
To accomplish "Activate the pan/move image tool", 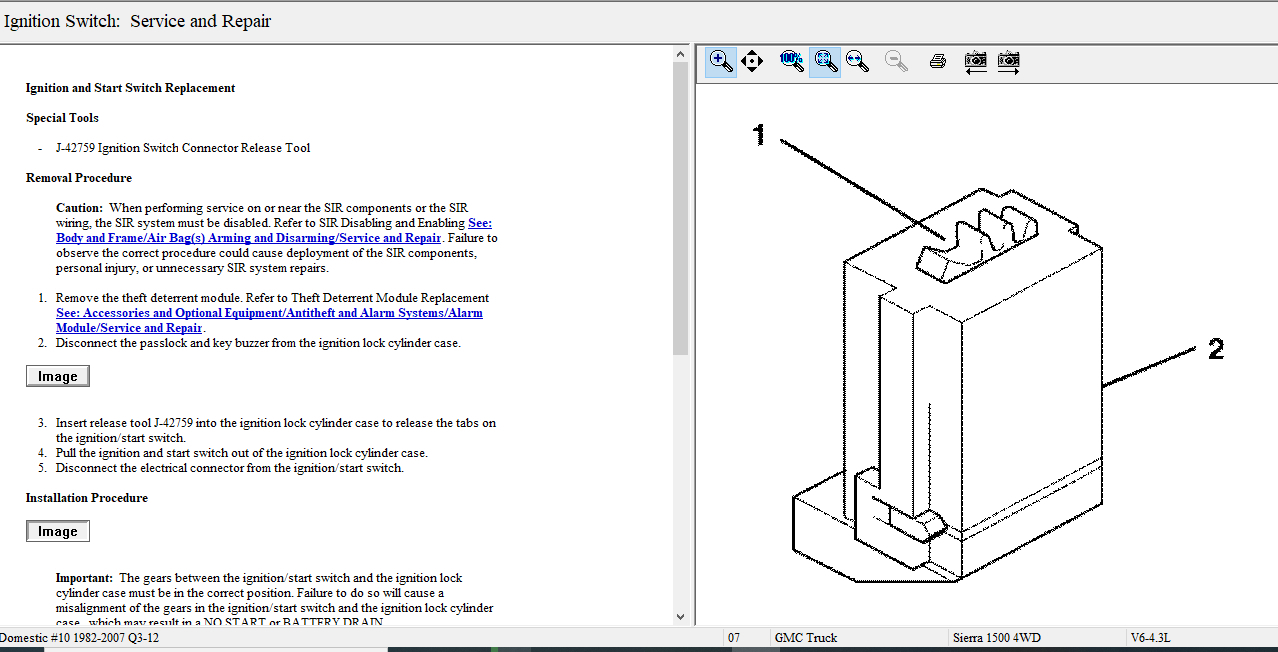I will pos(753,61).
